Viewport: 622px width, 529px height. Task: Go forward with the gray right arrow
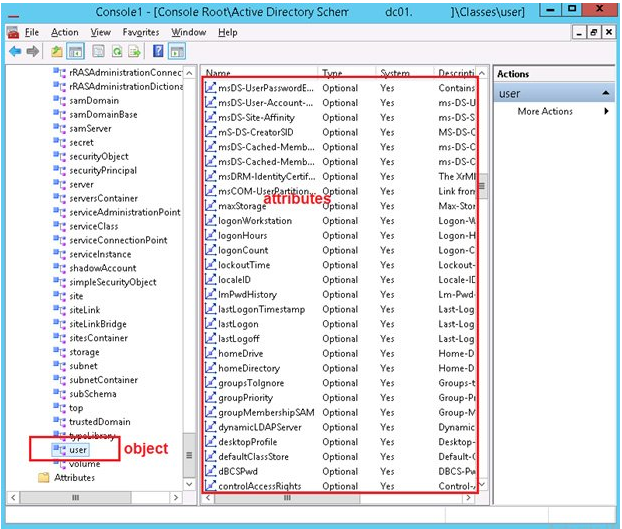pos(33,51)
